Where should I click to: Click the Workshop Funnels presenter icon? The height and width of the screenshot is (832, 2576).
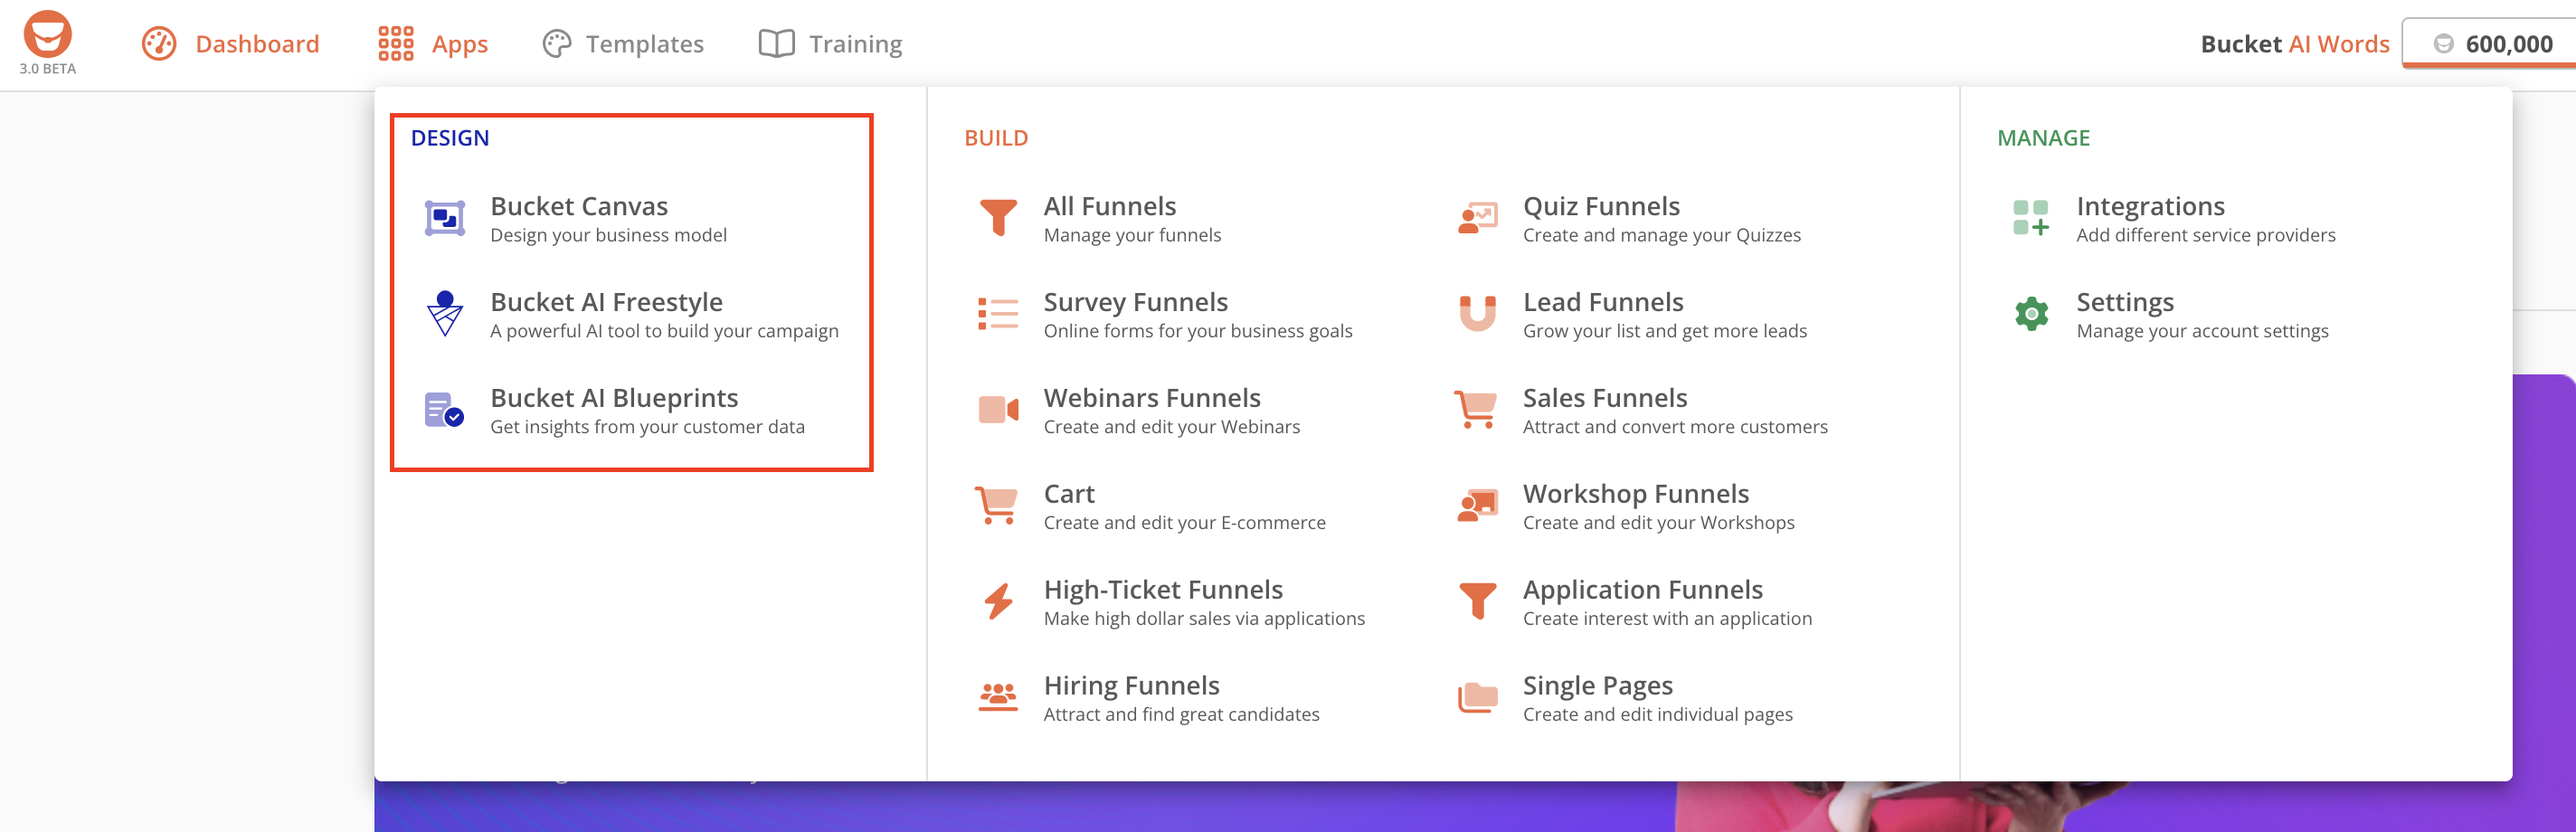click(1478, 506)
